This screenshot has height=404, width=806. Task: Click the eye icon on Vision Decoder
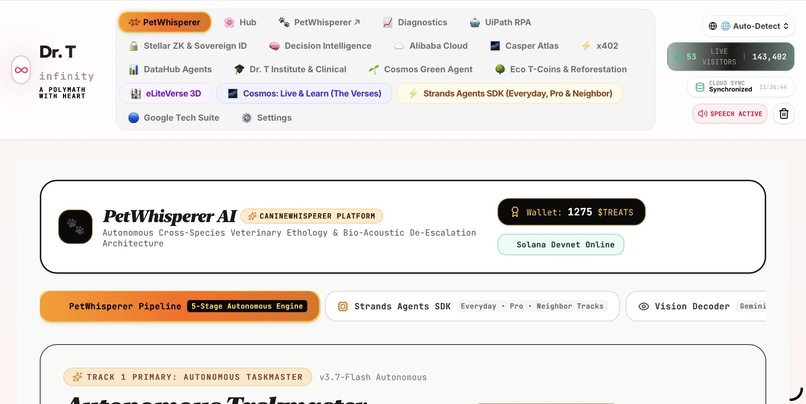point(644,306)
